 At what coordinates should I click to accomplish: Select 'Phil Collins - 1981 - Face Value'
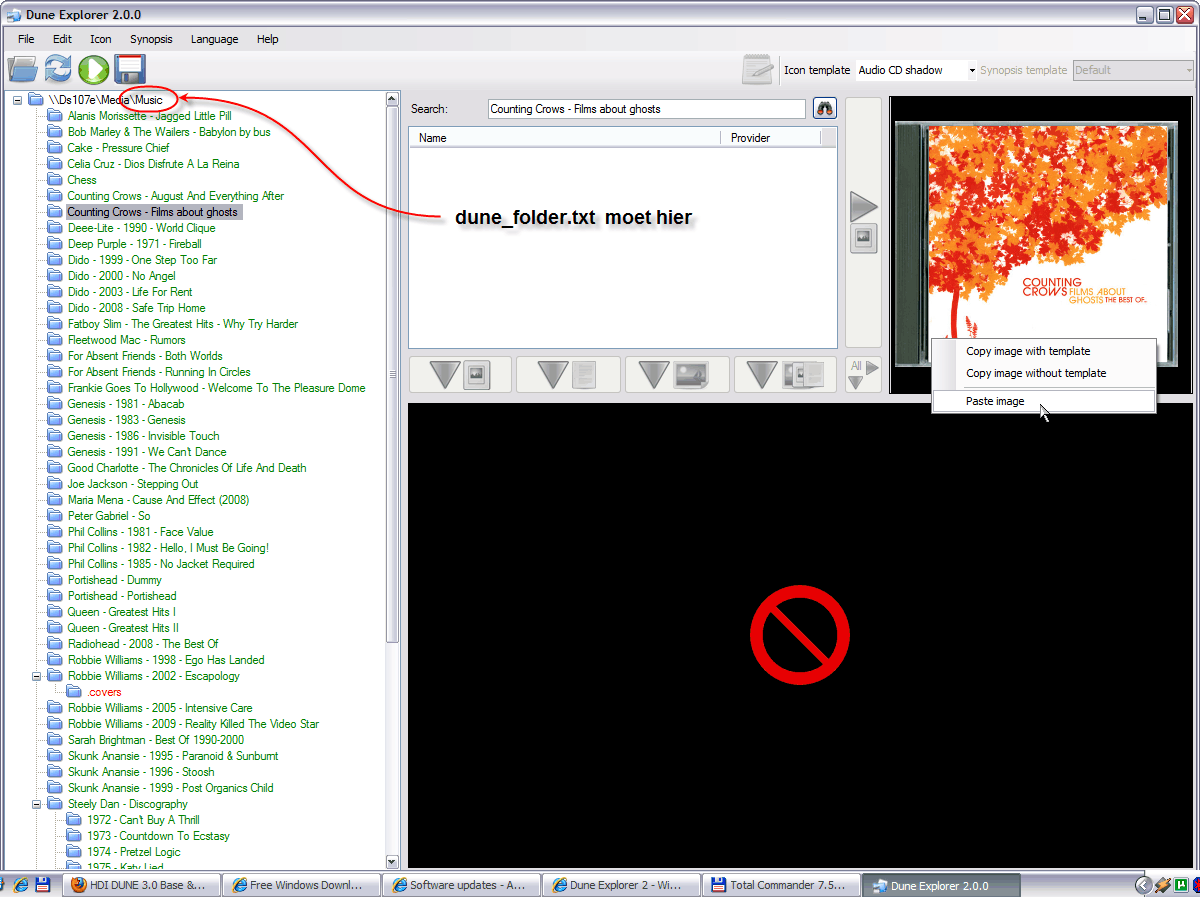pos(140,532)
